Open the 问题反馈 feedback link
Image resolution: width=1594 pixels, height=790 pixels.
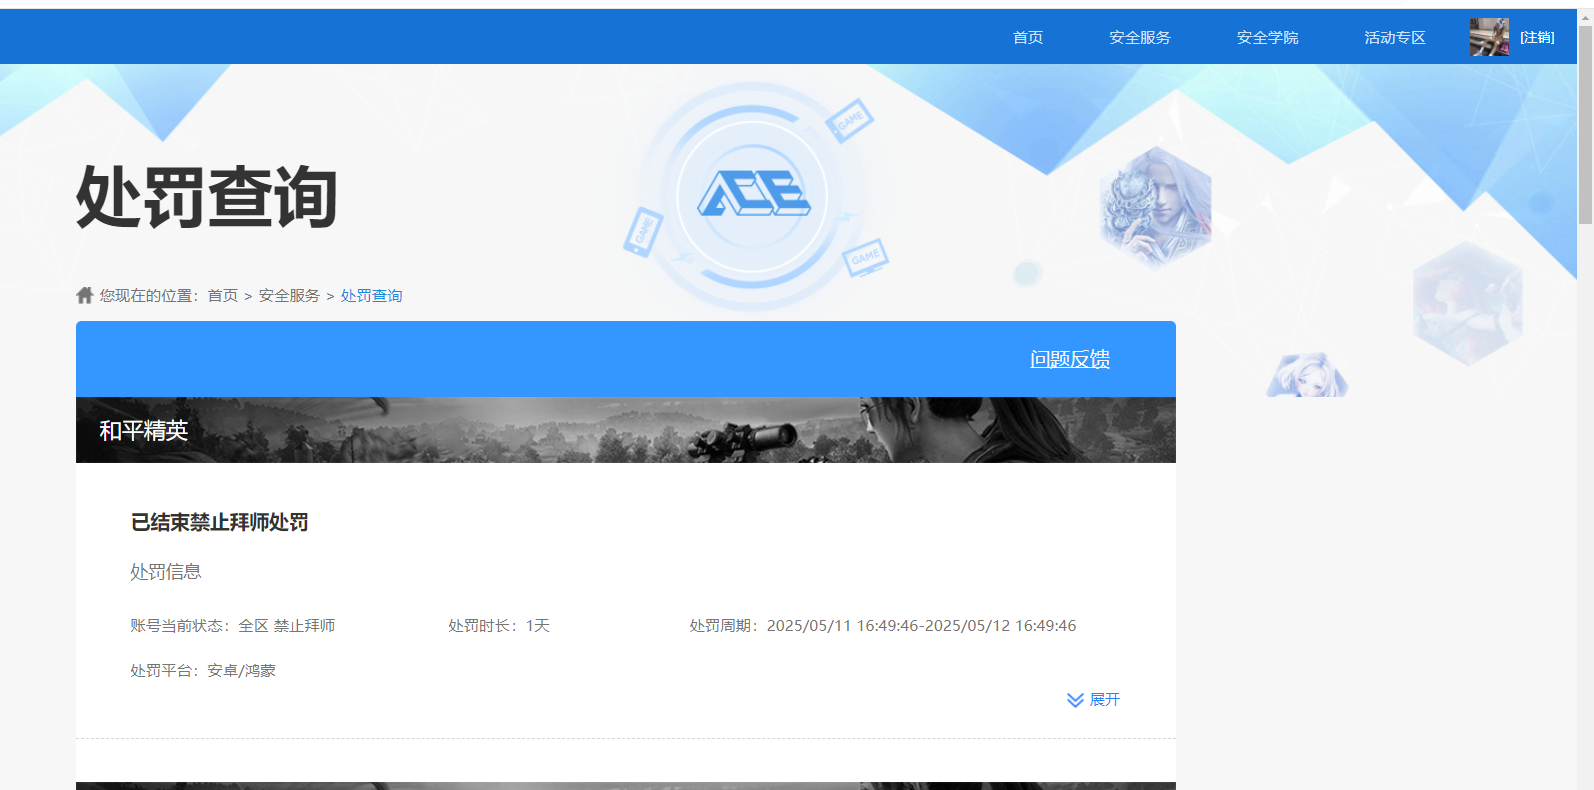(1069, 359)
